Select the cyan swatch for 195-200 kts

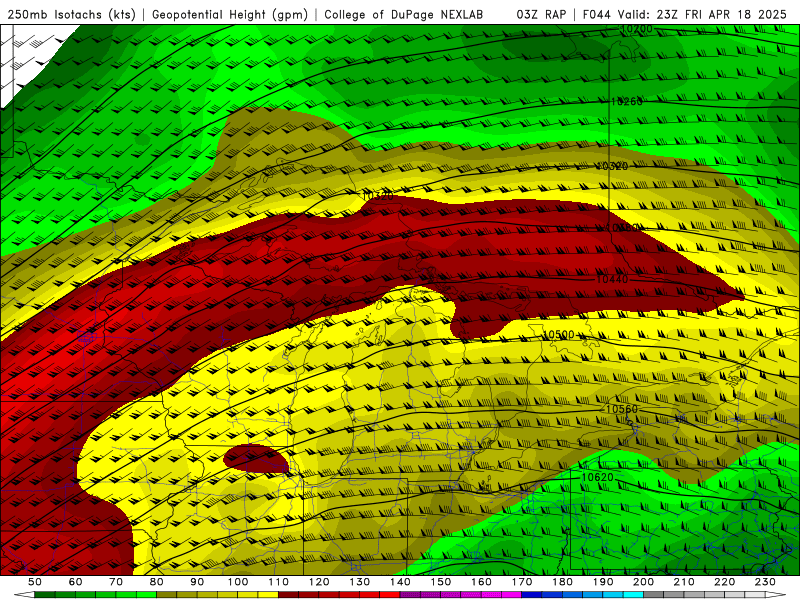pos(633,595)
